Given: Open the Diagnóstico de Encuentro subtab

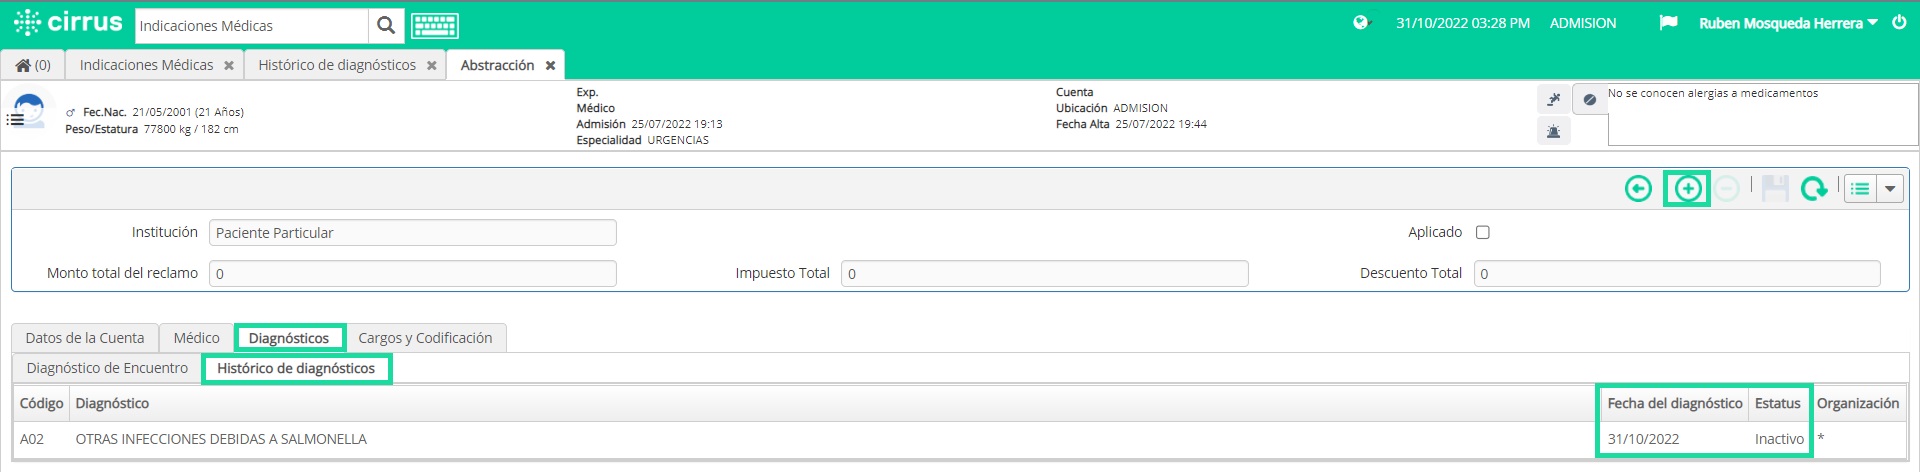Looking at the screenshot, I should pyautogui.click(x=107, y=368).
